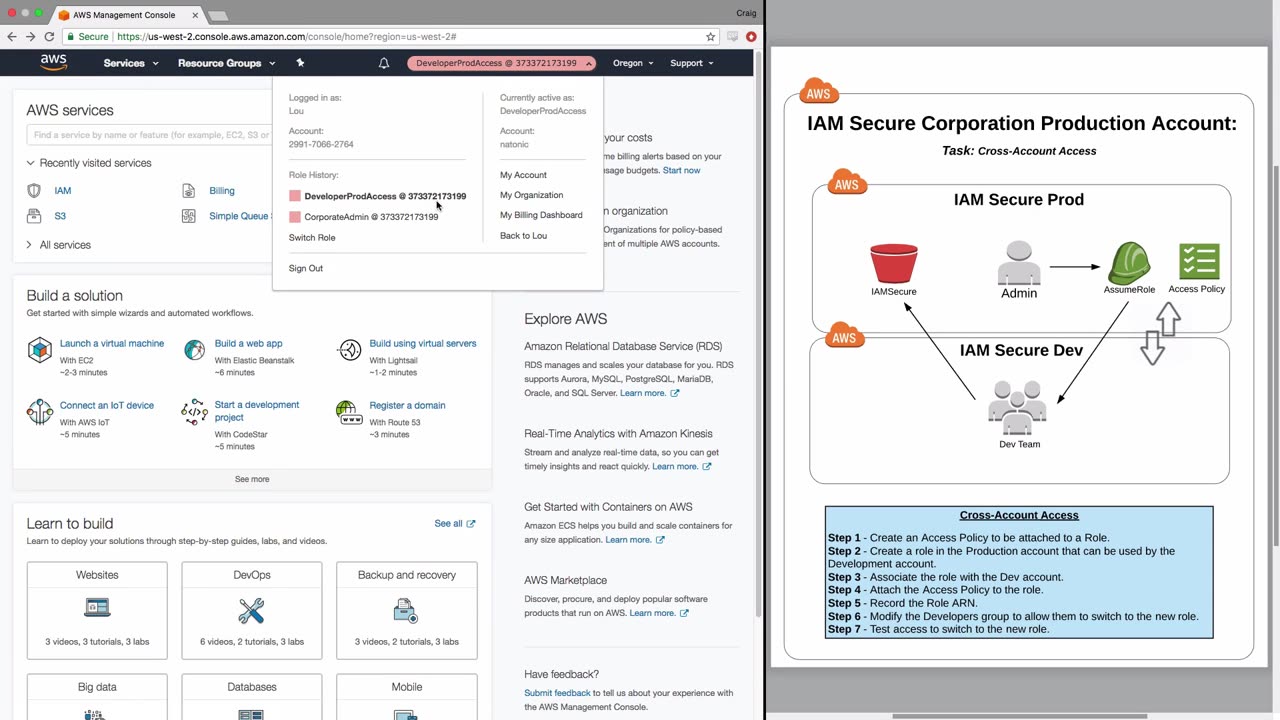The height and width of the screenshot is (720, 1280).
Task: Collapse Recently visited services section
Action: [x=89, y=163]
